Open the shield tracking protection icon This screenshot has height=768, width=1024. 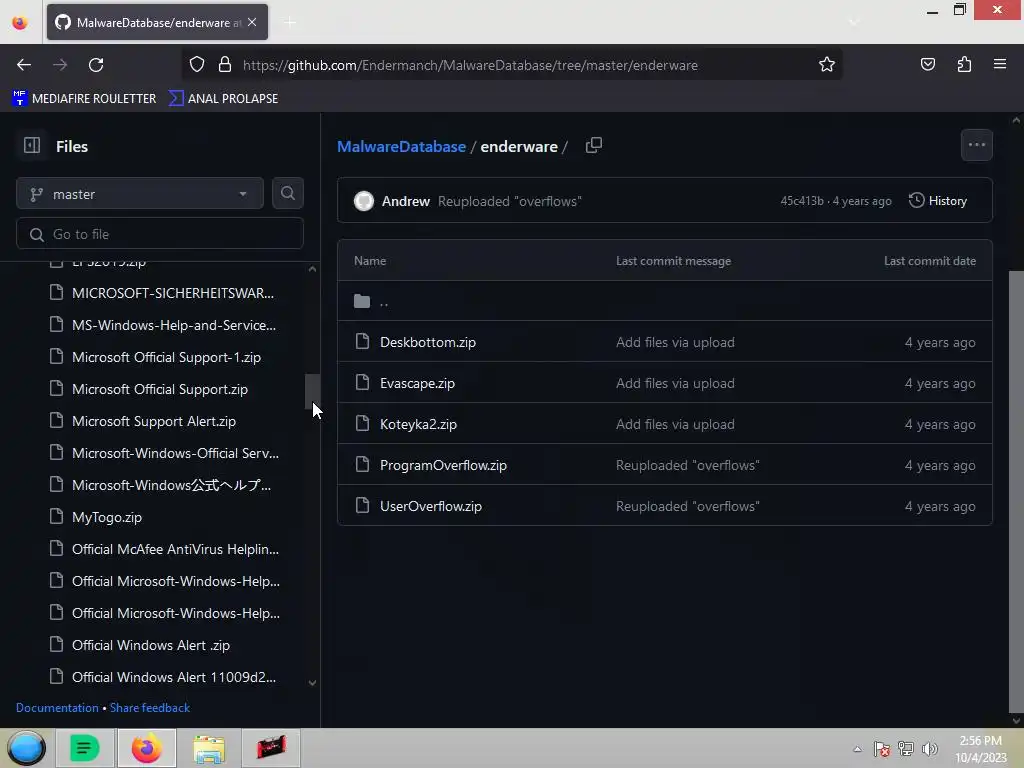point(197,65)
